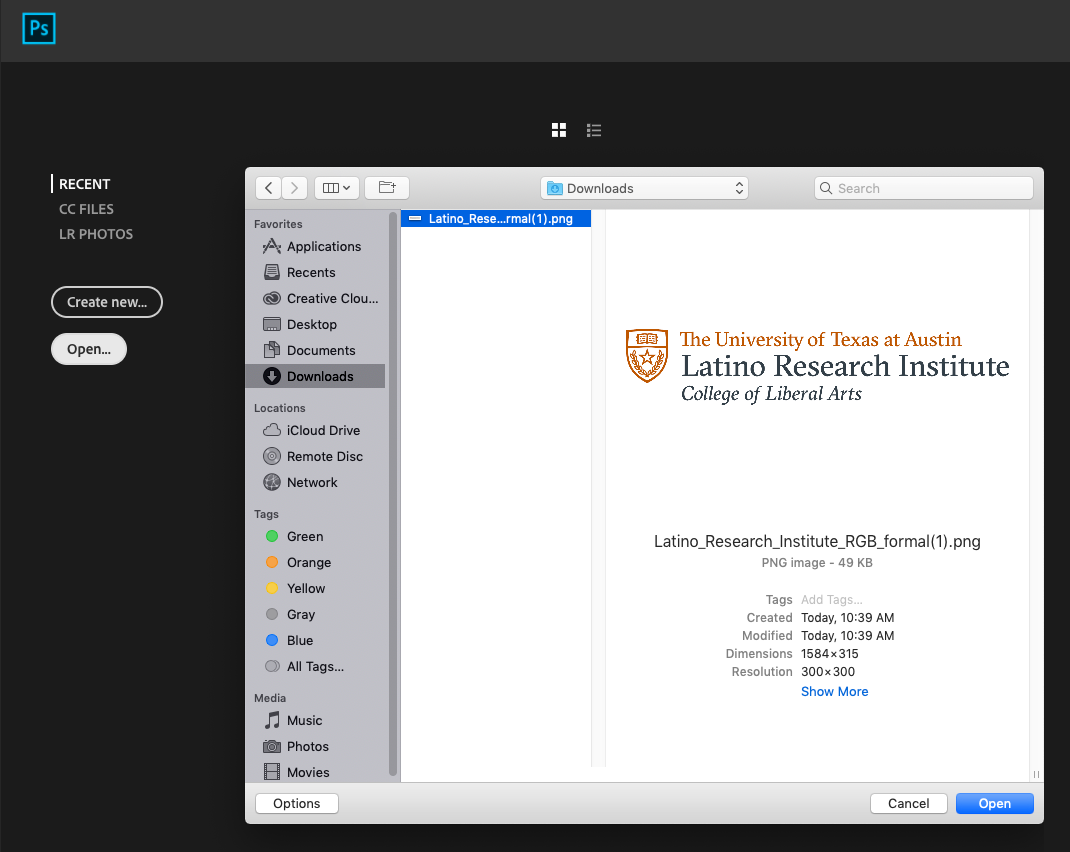Screen dimensions: 1070x852
Task: Select the RECENT tab
Action: 85,184
